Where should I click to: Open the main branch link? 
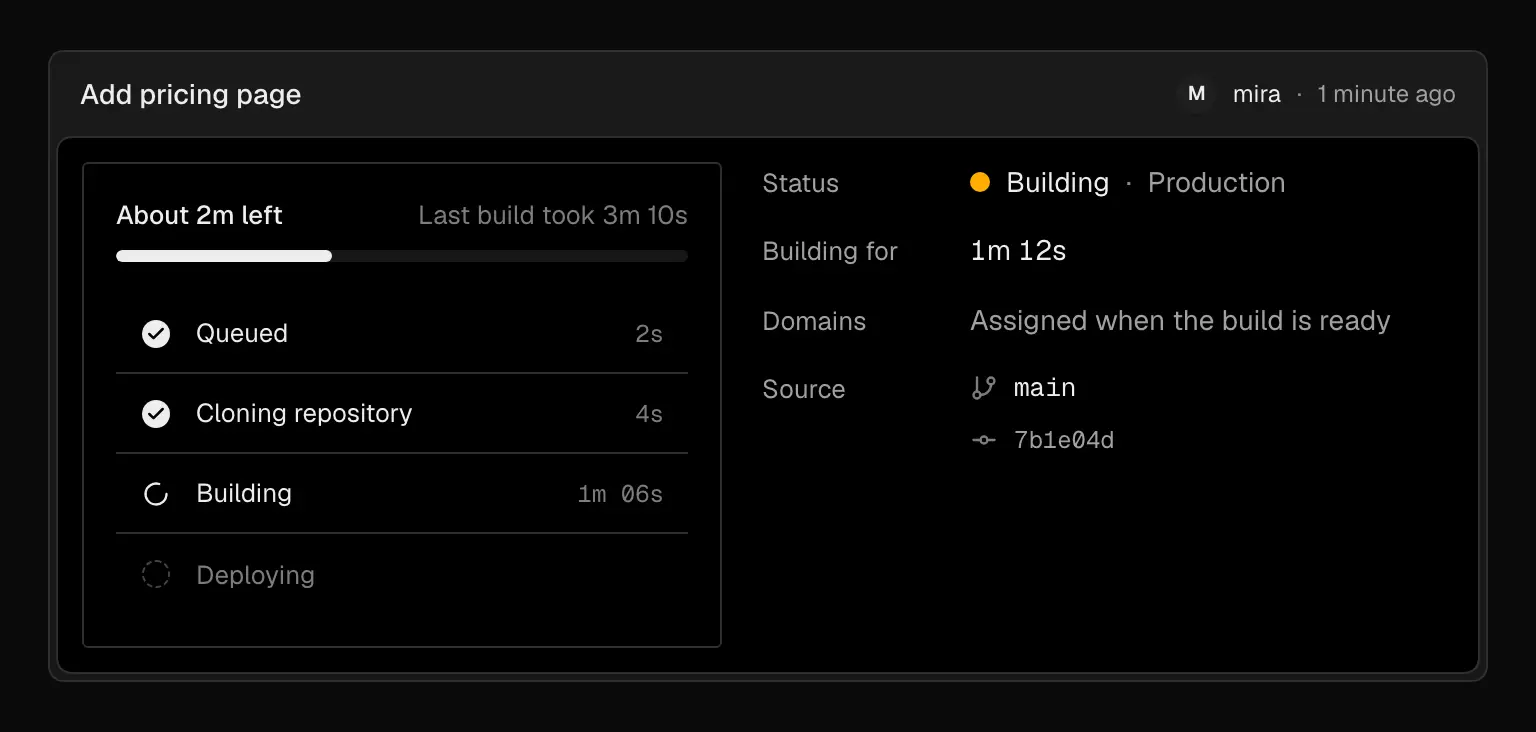[1044, 388]
